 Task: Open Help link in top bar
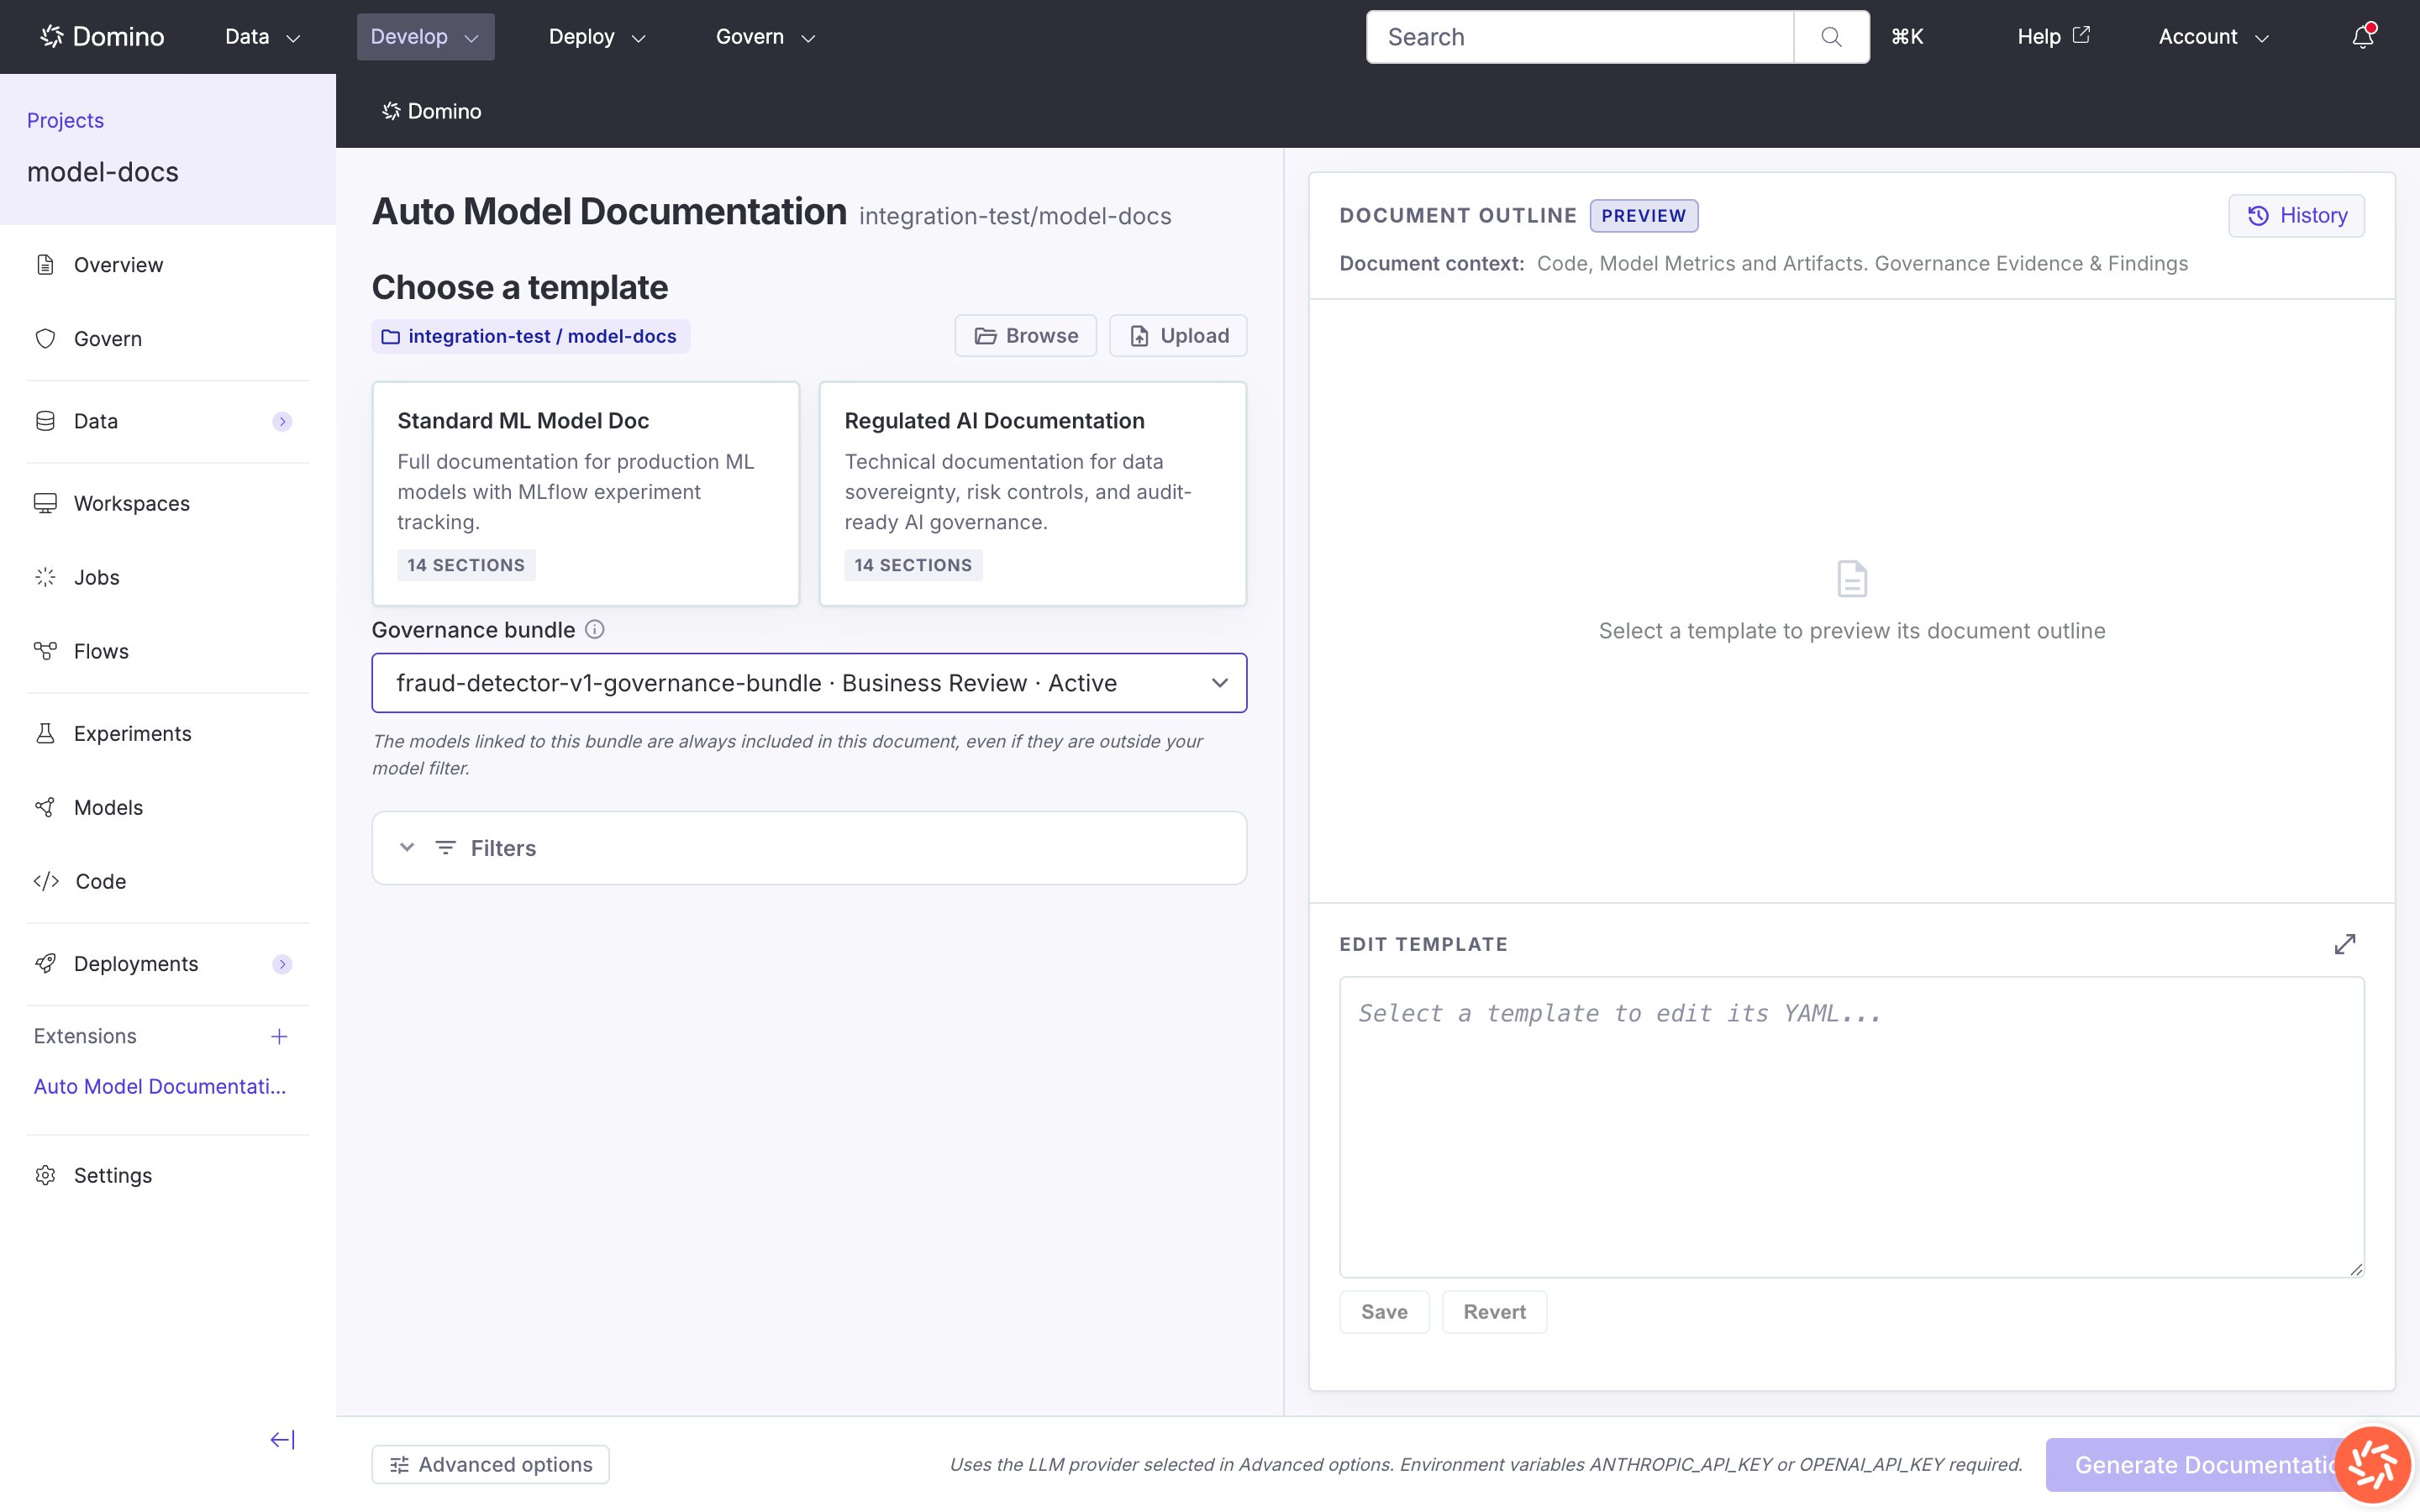point(2053,37)
